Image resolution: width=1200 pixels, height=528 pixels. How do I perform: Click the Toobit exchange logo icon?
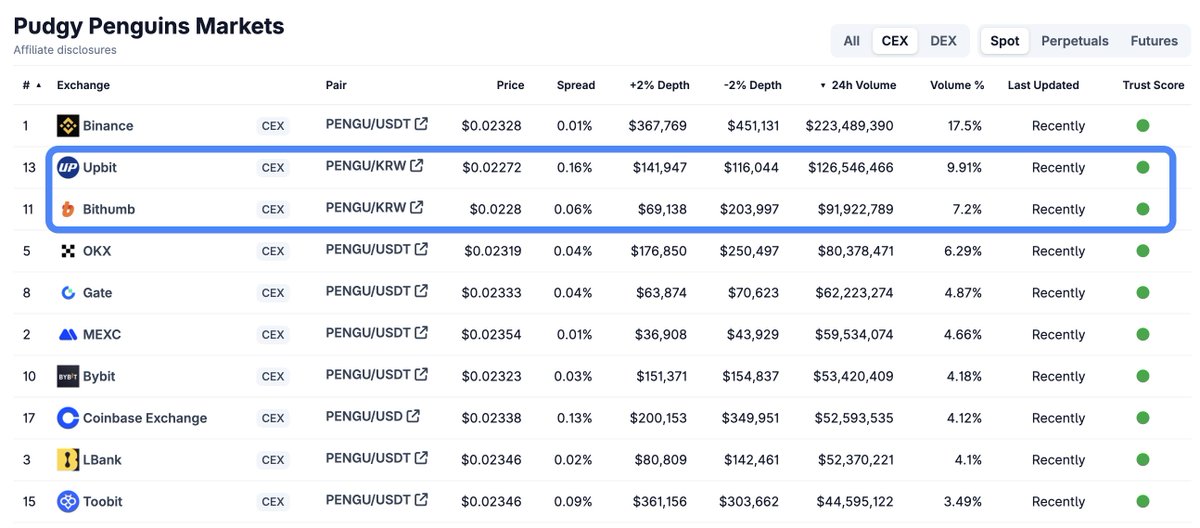pos(68,501)
